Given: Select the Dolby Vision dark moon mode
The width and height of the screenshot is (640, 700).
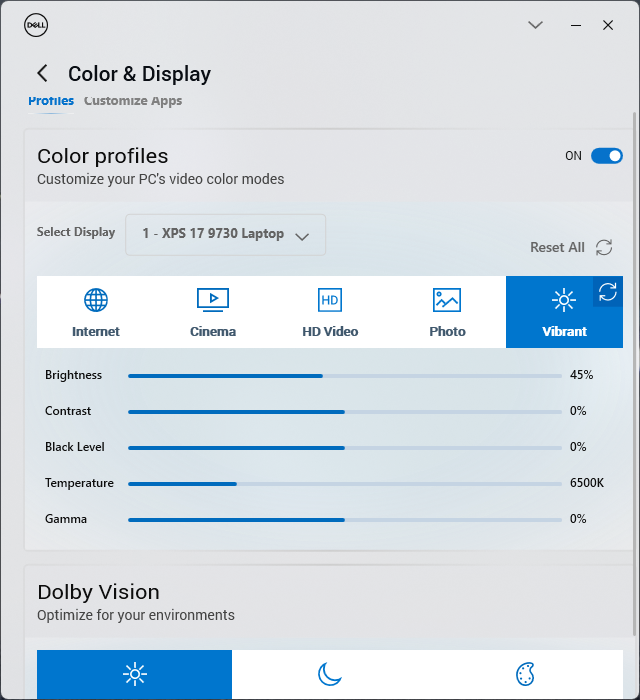Looking at the screenshot, I should pos(330,674).
